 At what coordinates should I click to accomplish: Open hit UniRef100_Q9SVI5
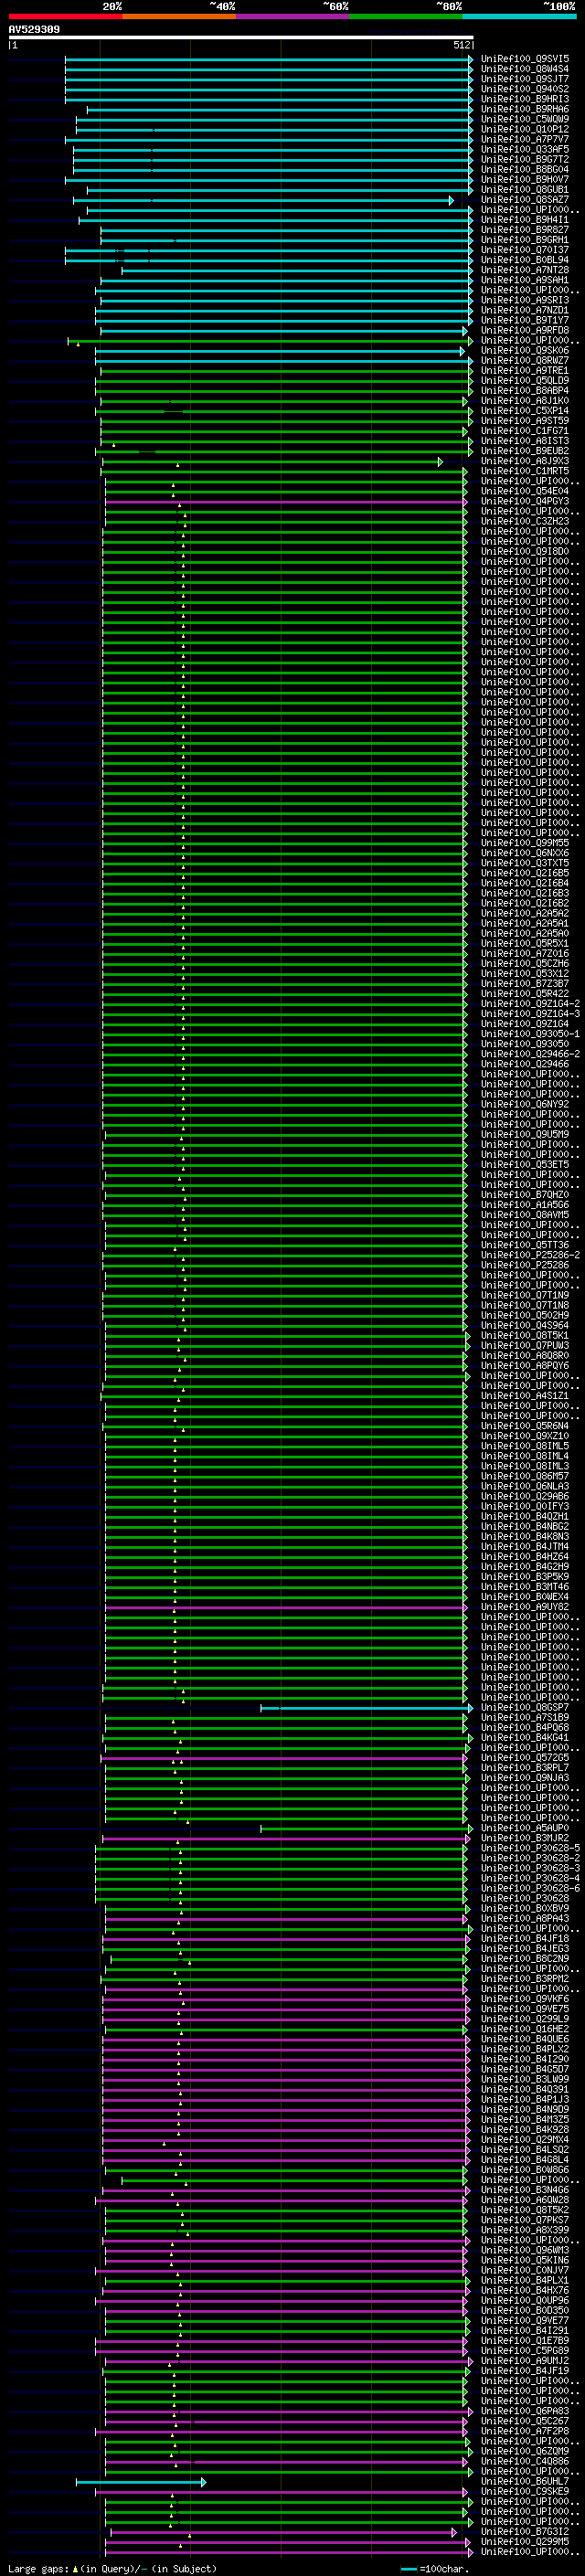(525, 59)
